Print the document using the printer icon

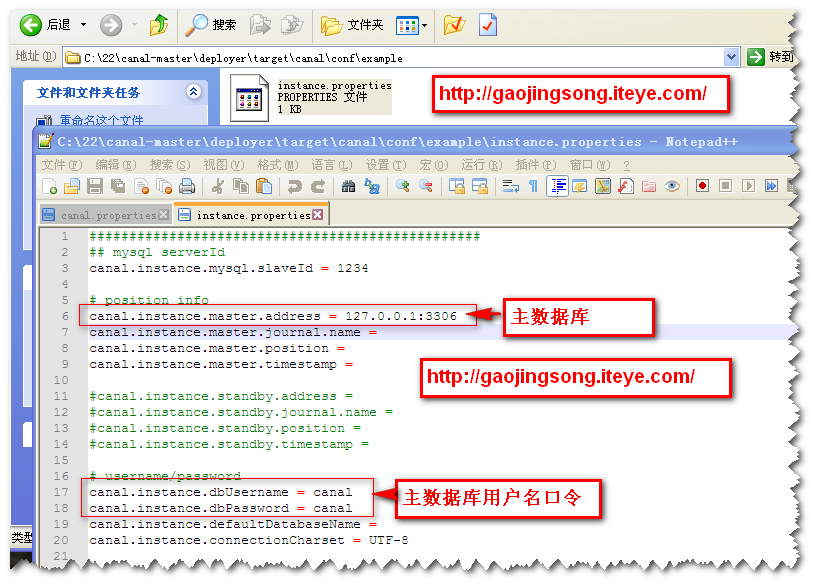(187, 186)
